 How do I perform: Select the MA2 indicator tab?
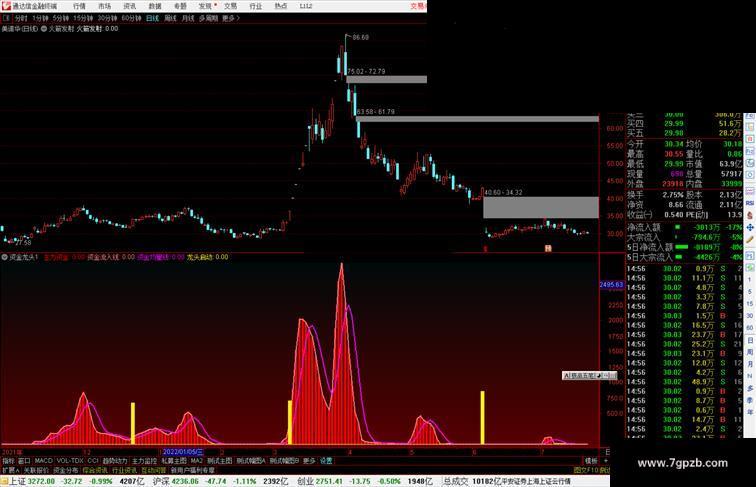coord(197,461)
